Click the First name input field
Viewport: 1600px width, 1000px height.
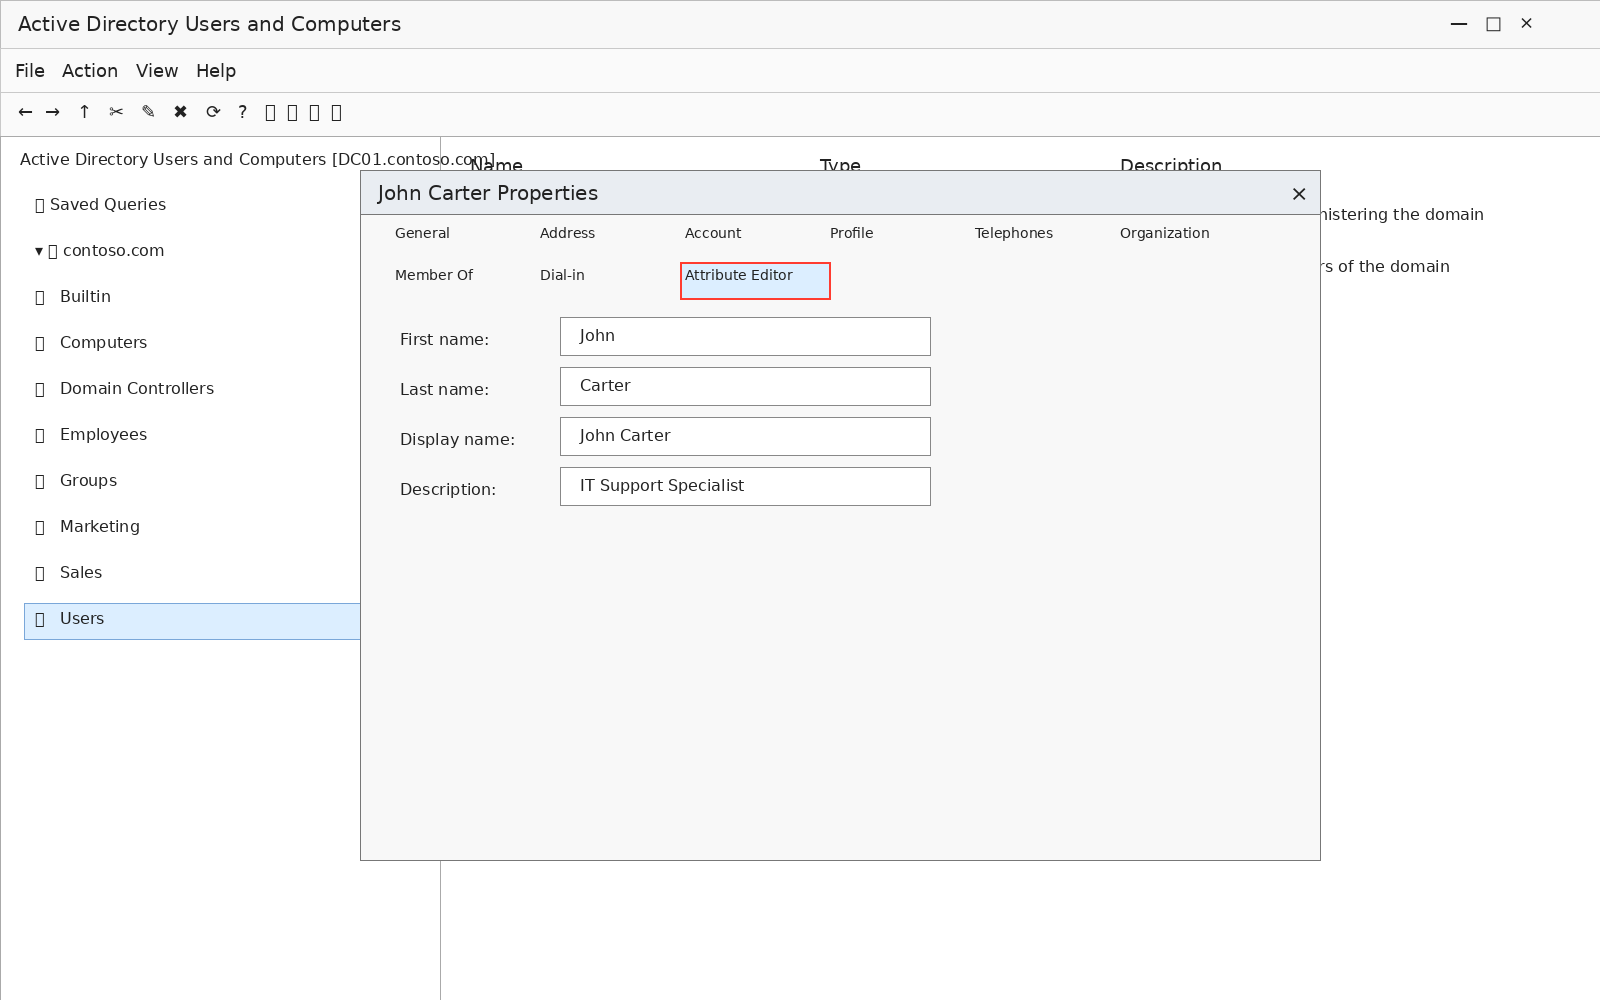pos(745,336)
